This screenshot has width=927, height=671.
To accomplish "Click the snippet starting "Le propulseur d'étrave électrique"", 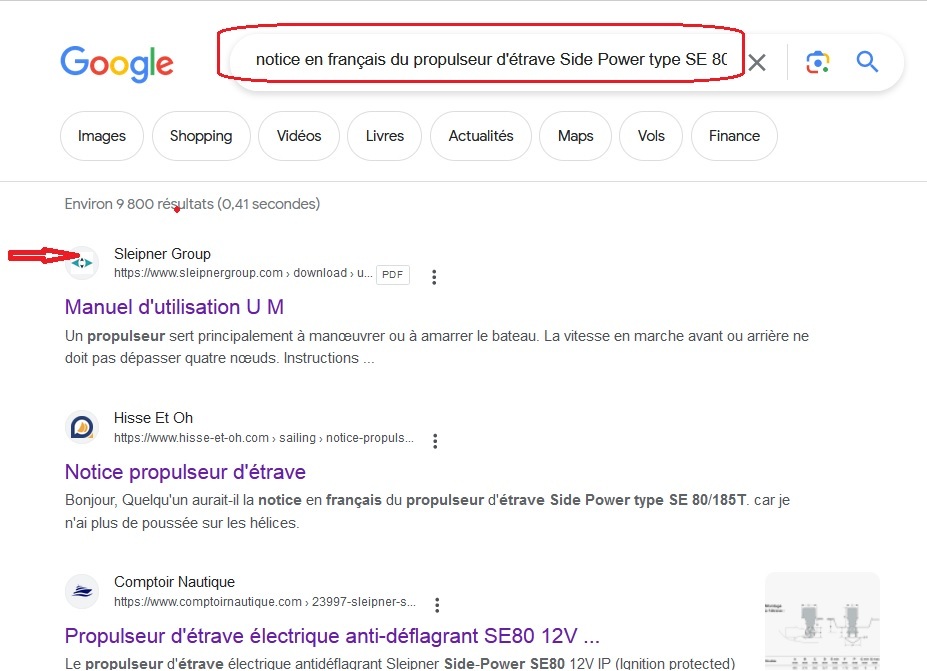I will (x=400, y=663).
